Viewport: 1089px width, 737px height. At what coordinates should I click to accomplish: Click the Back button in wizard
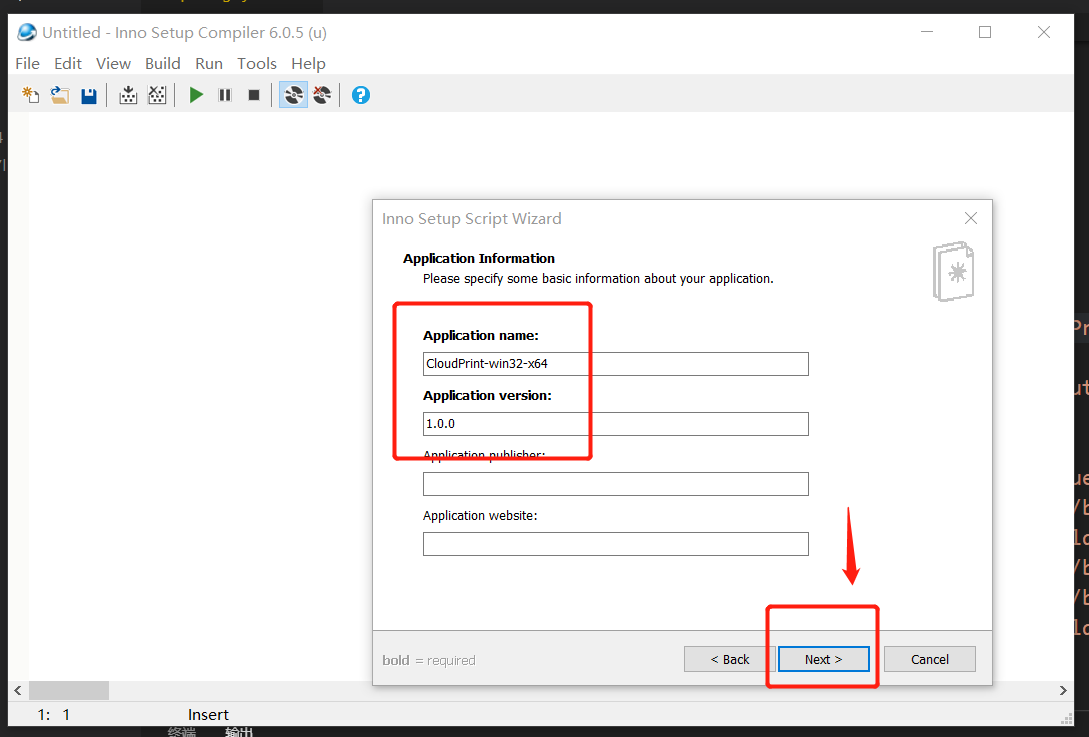(x=729, y=659)
